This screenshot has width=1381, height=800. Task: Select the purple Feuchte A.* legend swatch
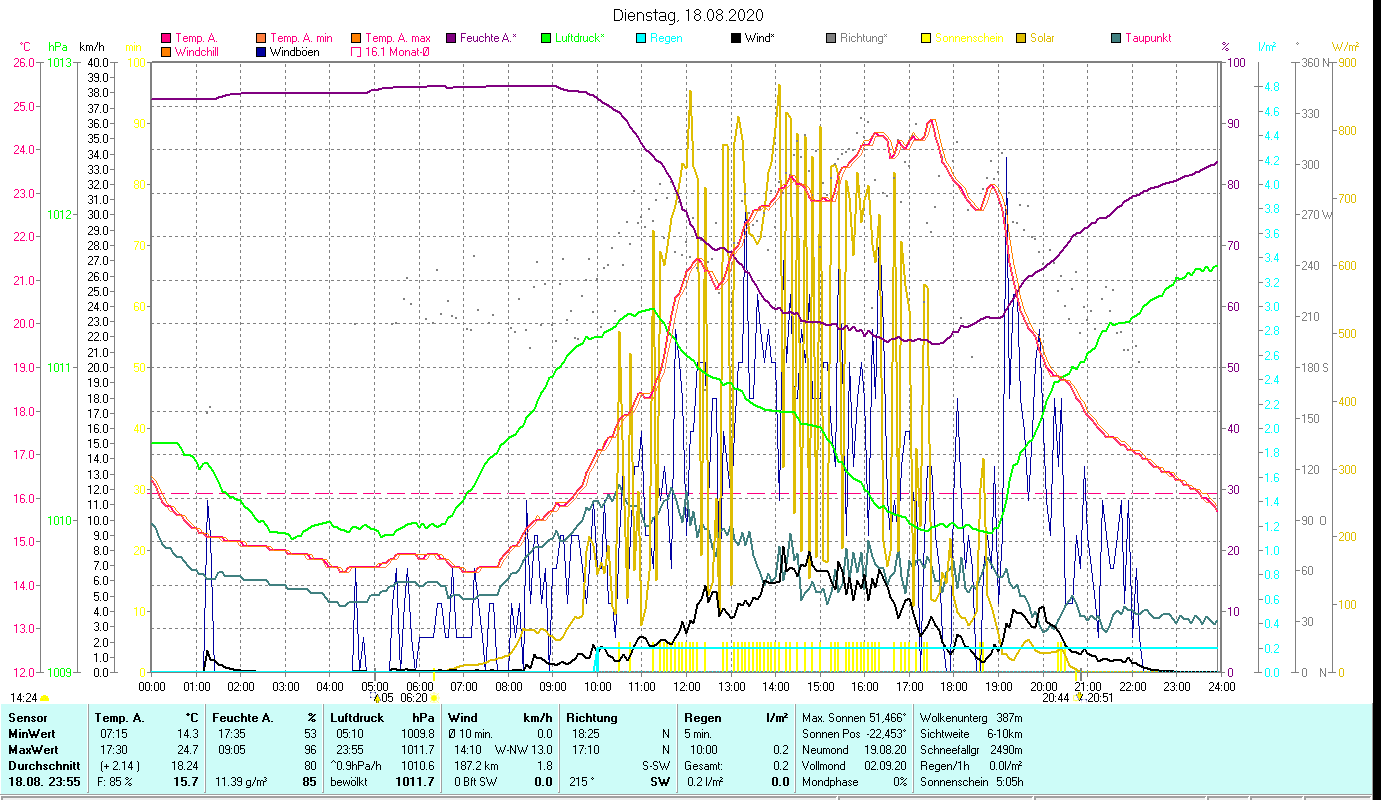451,38
